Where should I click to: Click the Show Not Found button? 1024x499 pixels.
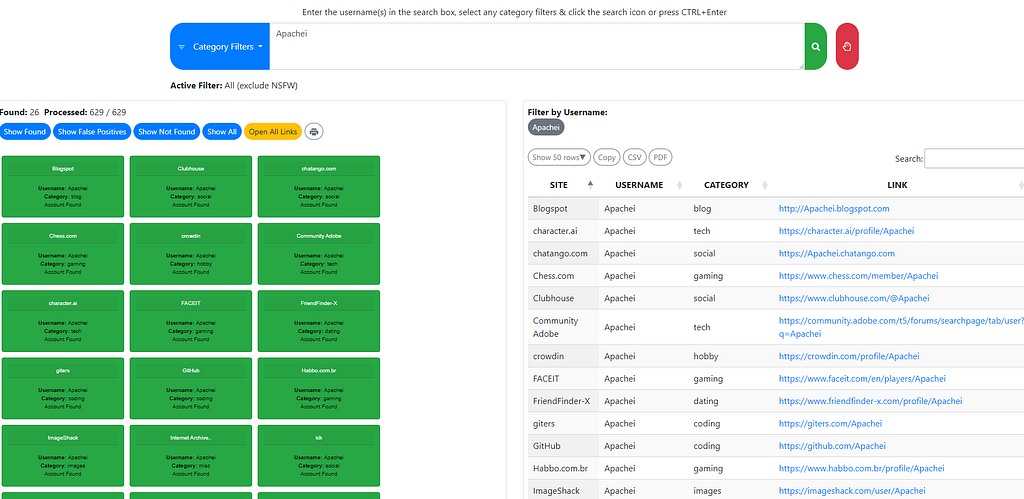click(167, 131)
